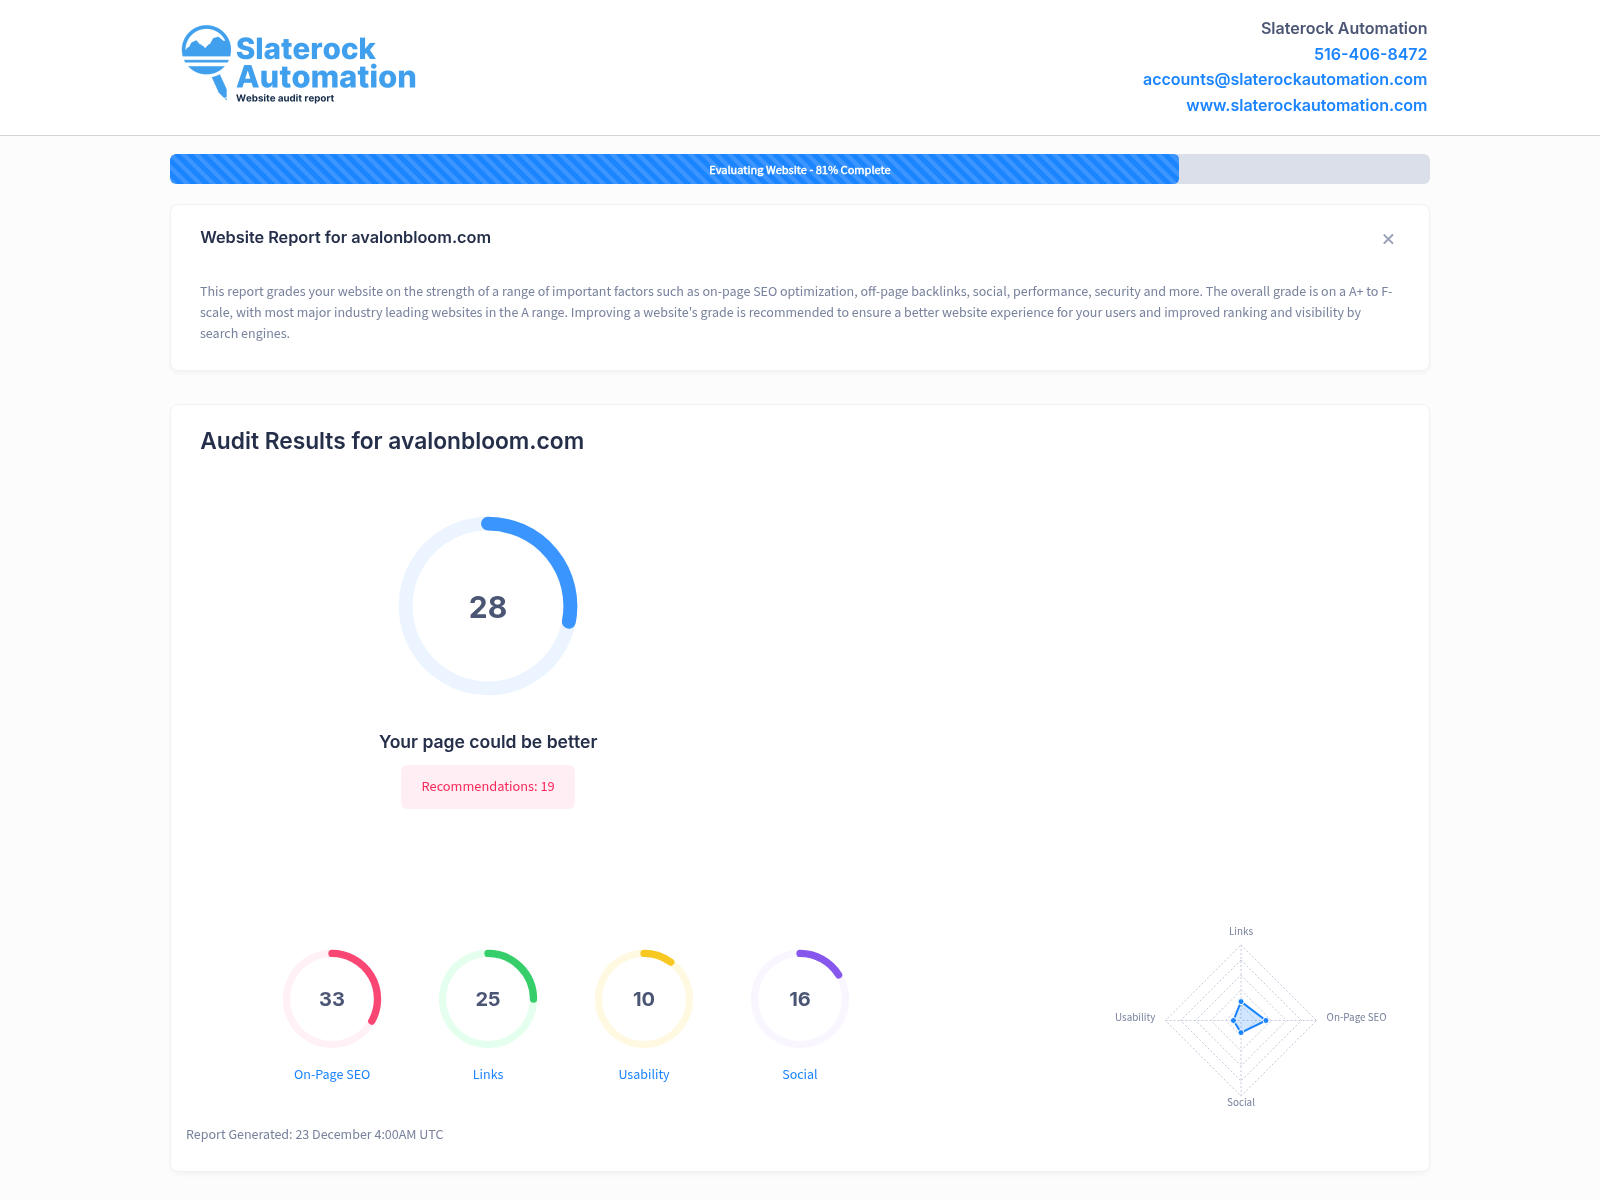
Task: Call phone number 516-406-8472 link
Action: [x=1370, y=54]
